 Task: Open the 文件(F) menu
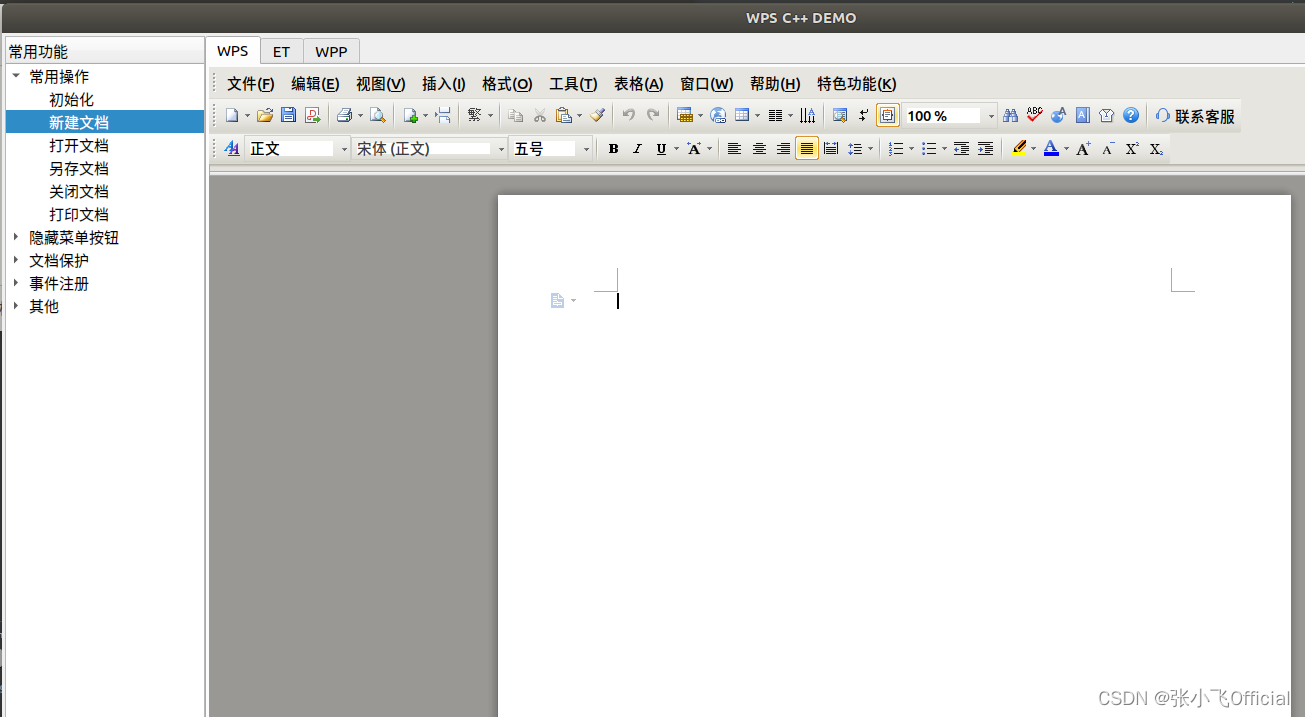(250, 84)
